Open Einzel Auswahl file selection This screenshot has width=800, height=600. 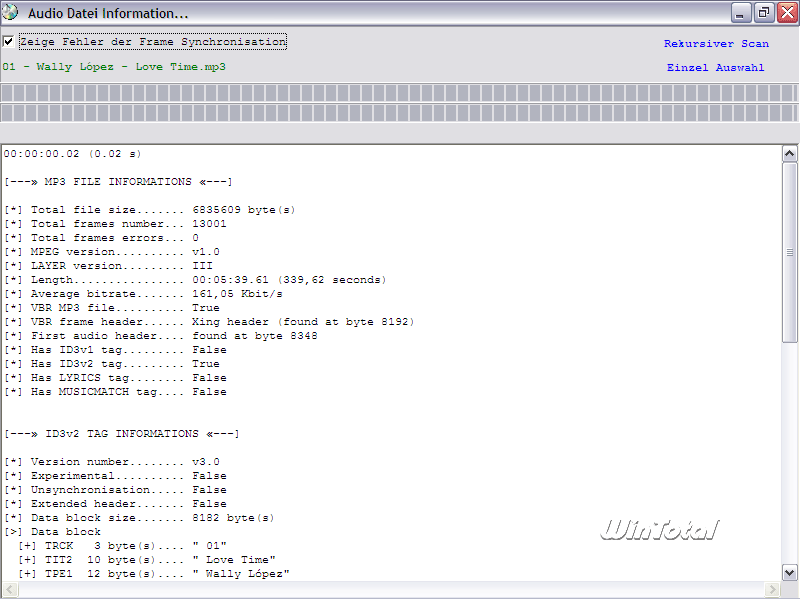tap(716, 68)
